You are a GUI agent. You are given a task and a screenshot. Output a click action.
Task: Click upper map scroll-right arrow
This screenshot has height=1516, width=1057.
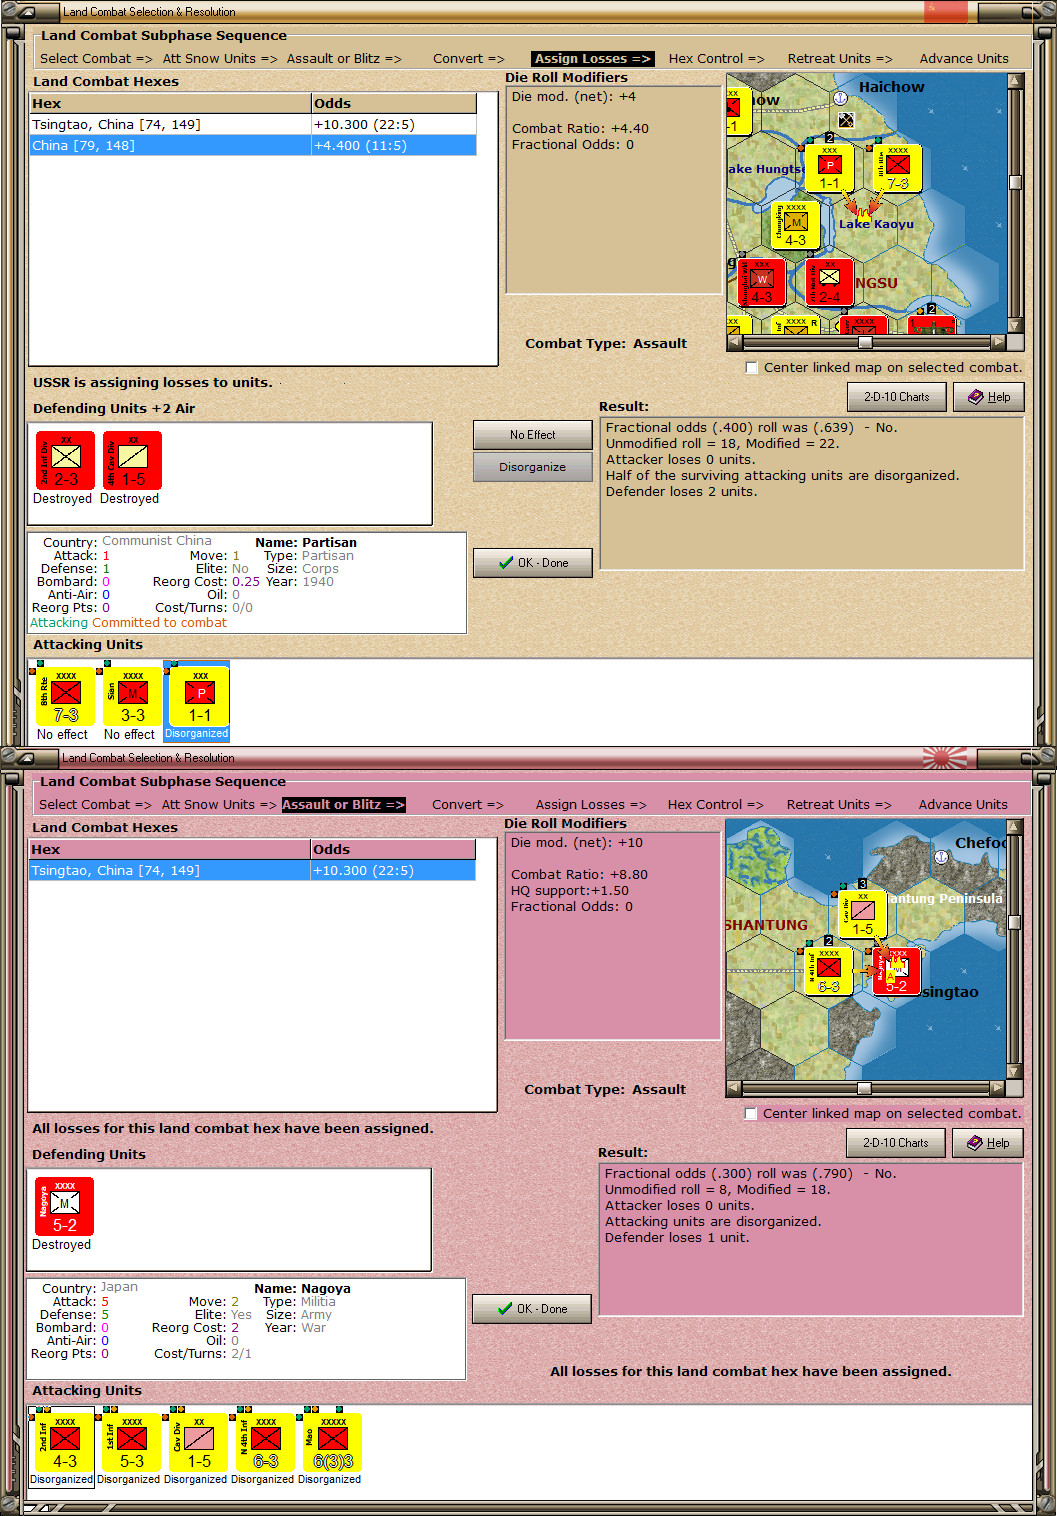(998, 342)
